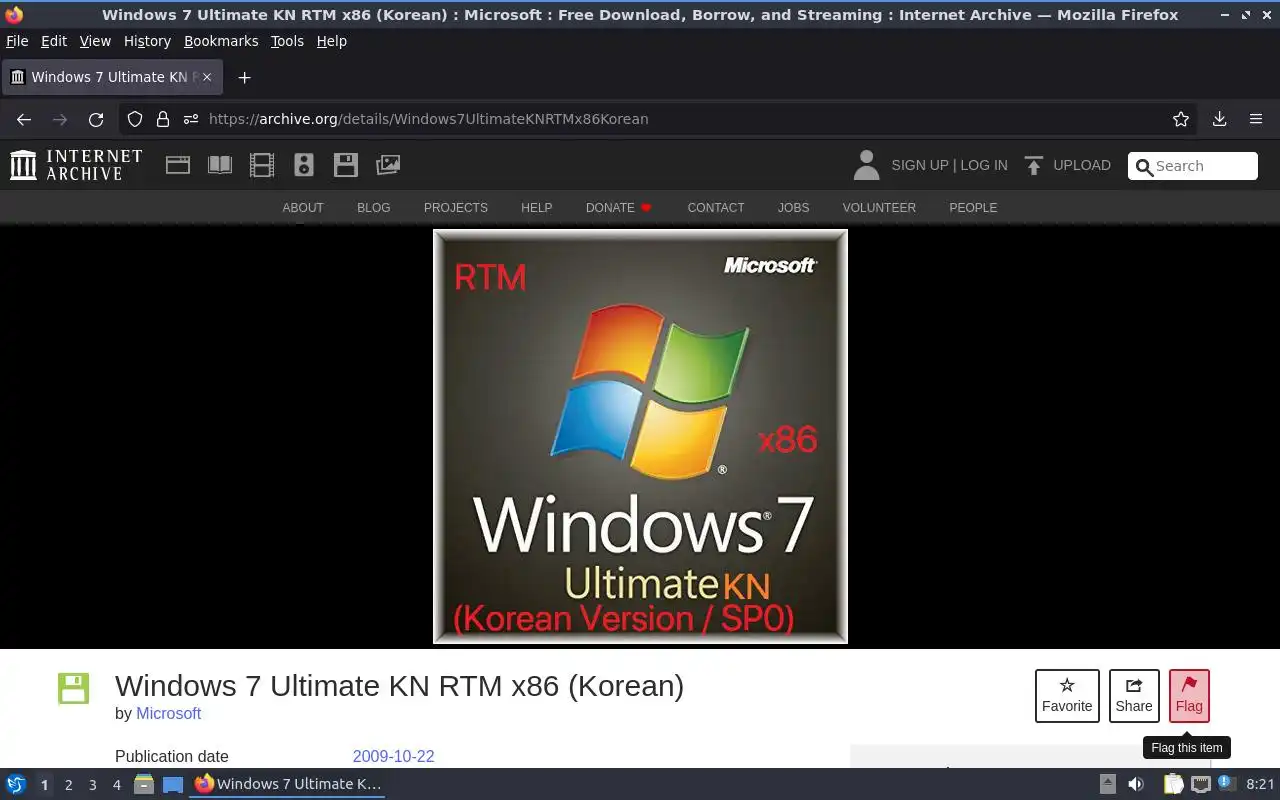Click the VOLUNTEER navigation link
The image size is (1280, 800).
coord(879,208)
